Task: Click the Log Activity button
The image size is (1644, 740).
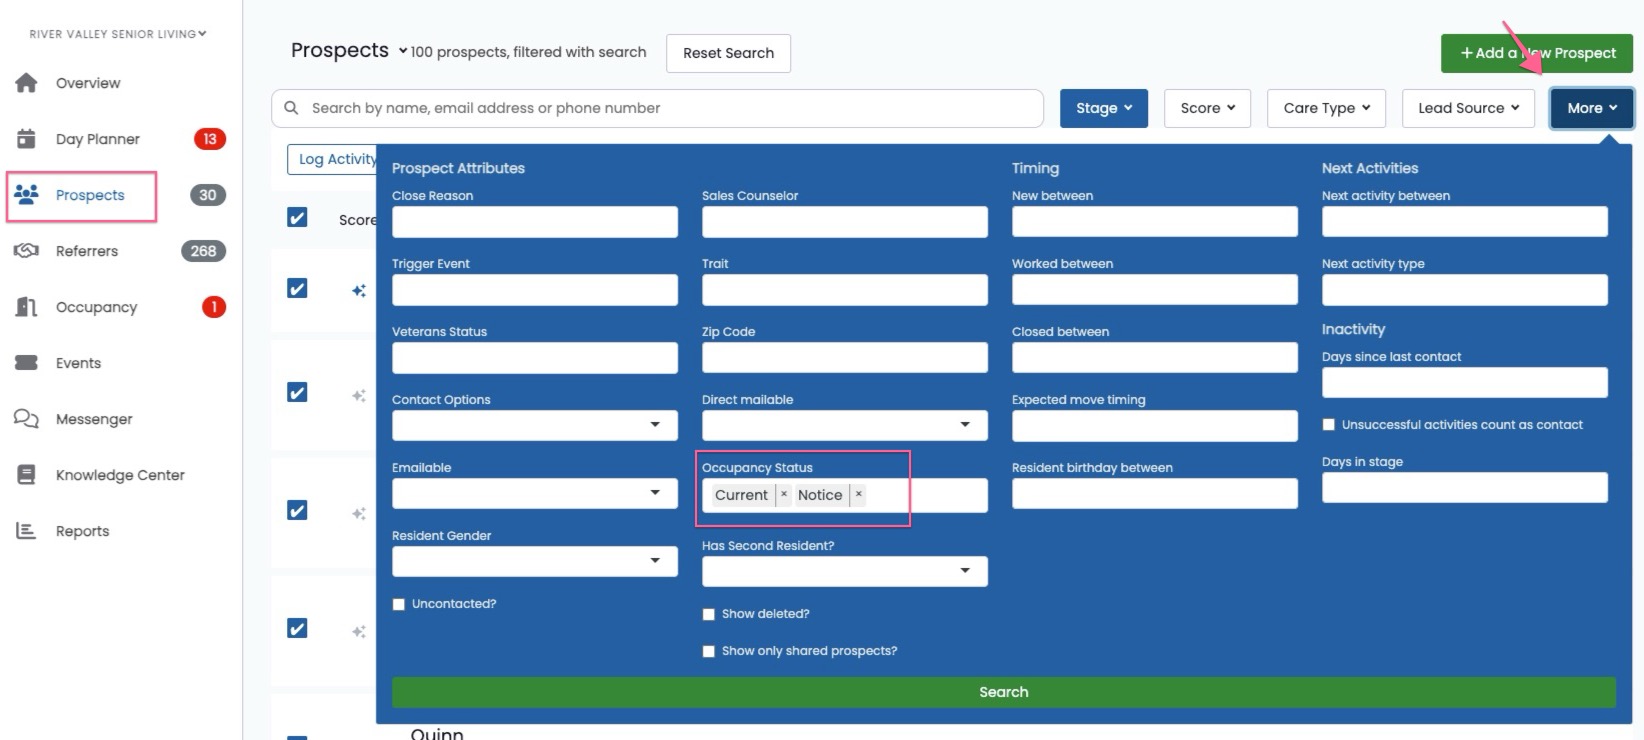Action: pyautogui.click(x=333, y=159)
